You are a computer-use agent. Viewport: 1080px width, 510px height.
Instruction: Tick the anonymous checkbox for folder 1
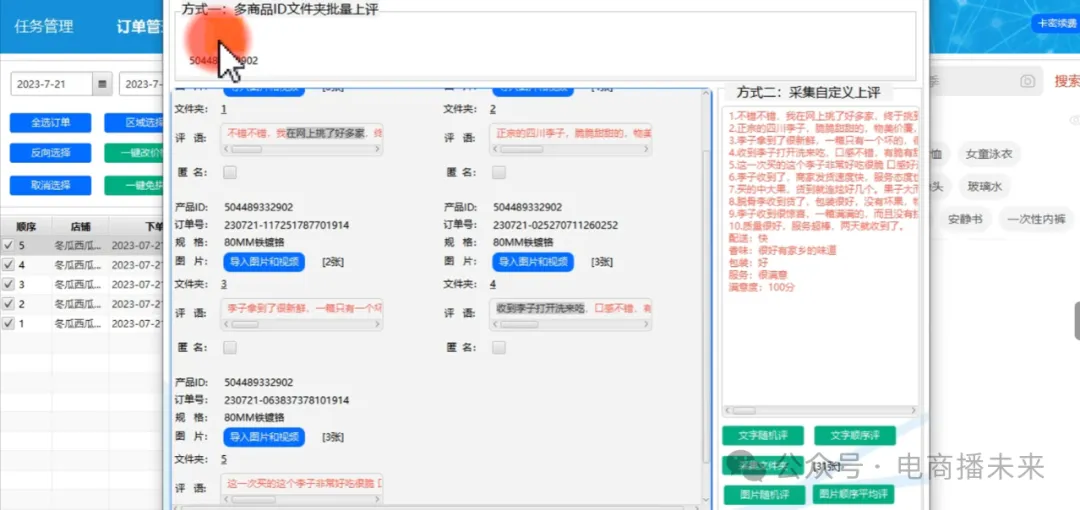230,172
